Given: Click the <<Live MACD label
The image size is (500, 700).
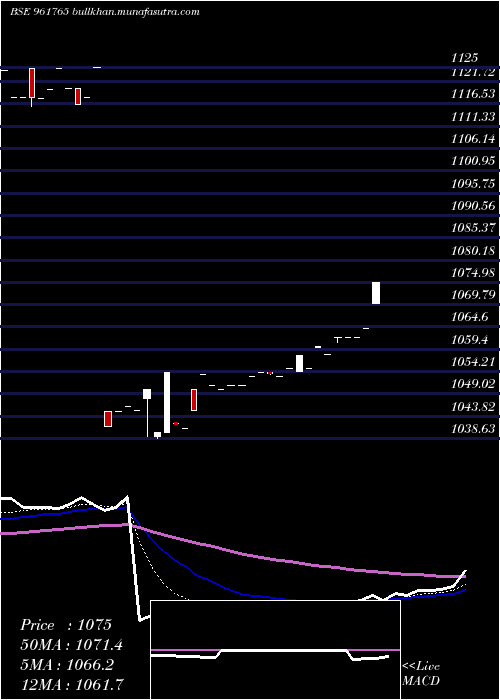Looking at the screenshot, I should pyautogui.click(x=421, y=674).
